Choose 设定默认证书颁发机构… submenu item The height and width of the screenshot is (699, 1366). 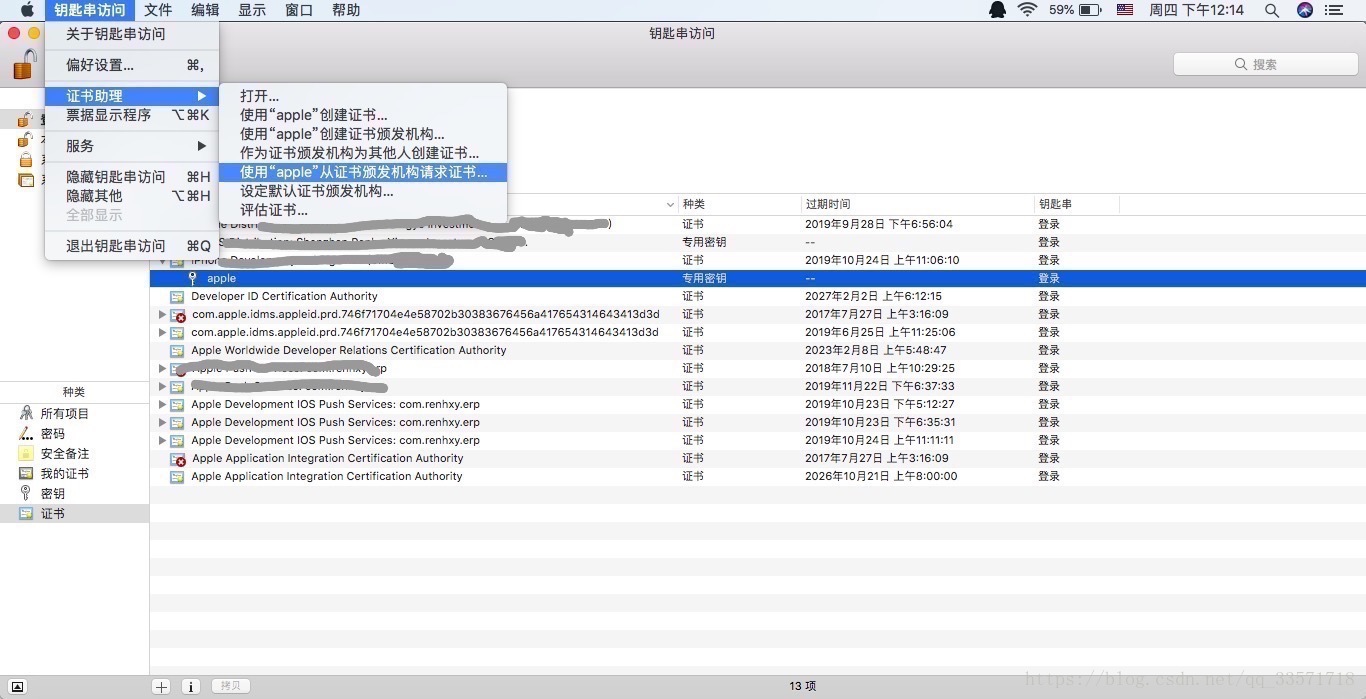363,191
